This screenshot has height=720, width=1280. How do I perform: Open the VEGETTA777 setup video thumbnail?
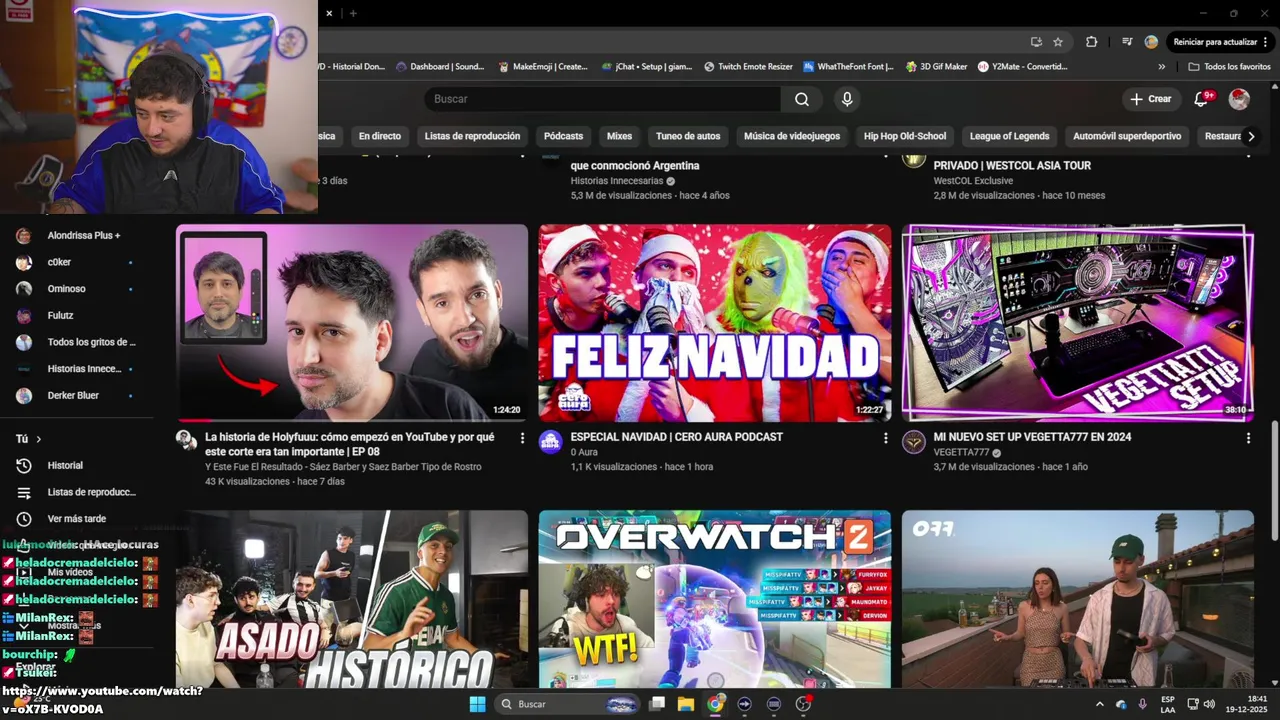1078,322
